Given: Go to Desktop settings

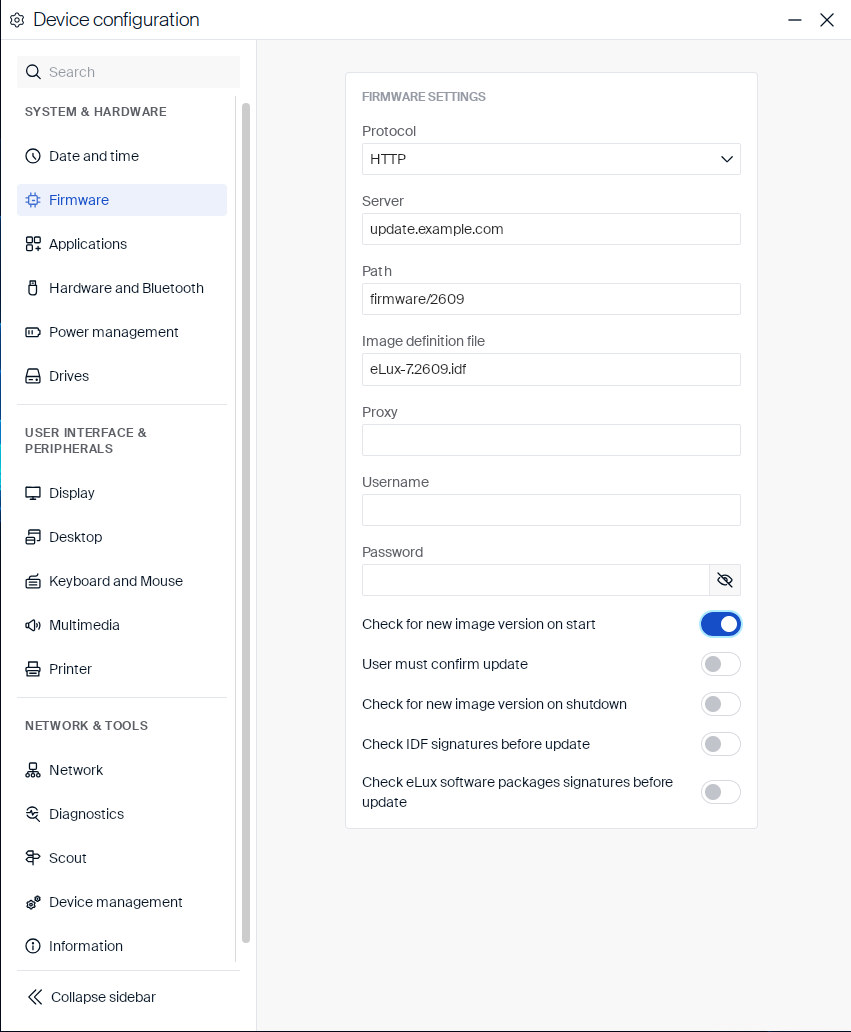Looking at the screenshot, I should [122, 537].
